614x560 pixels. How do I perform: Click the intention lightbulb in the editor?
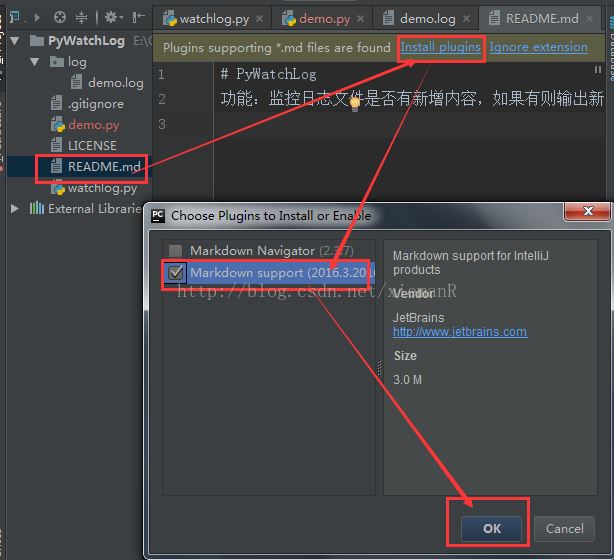[354, 102]
